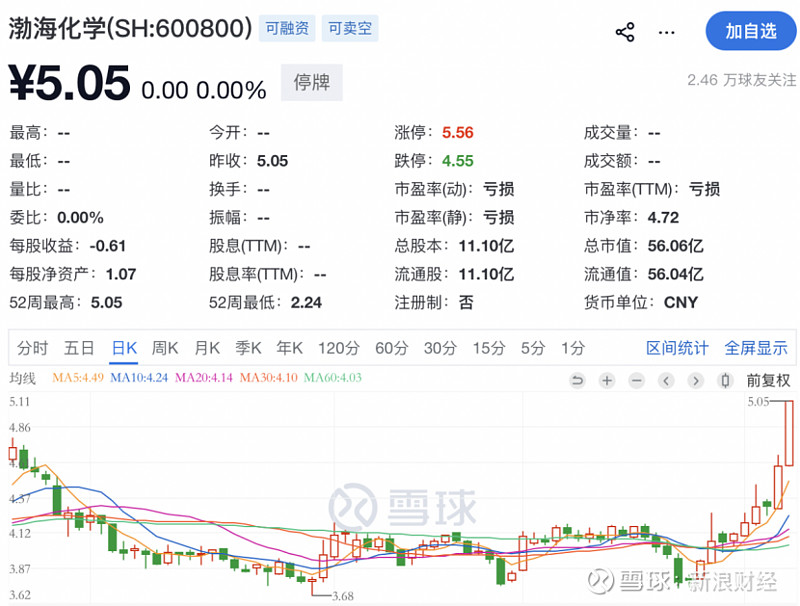Screen dimensions: 800x606
Task: Zoom in on the chart with plus icon
Action: coord(606,381)
